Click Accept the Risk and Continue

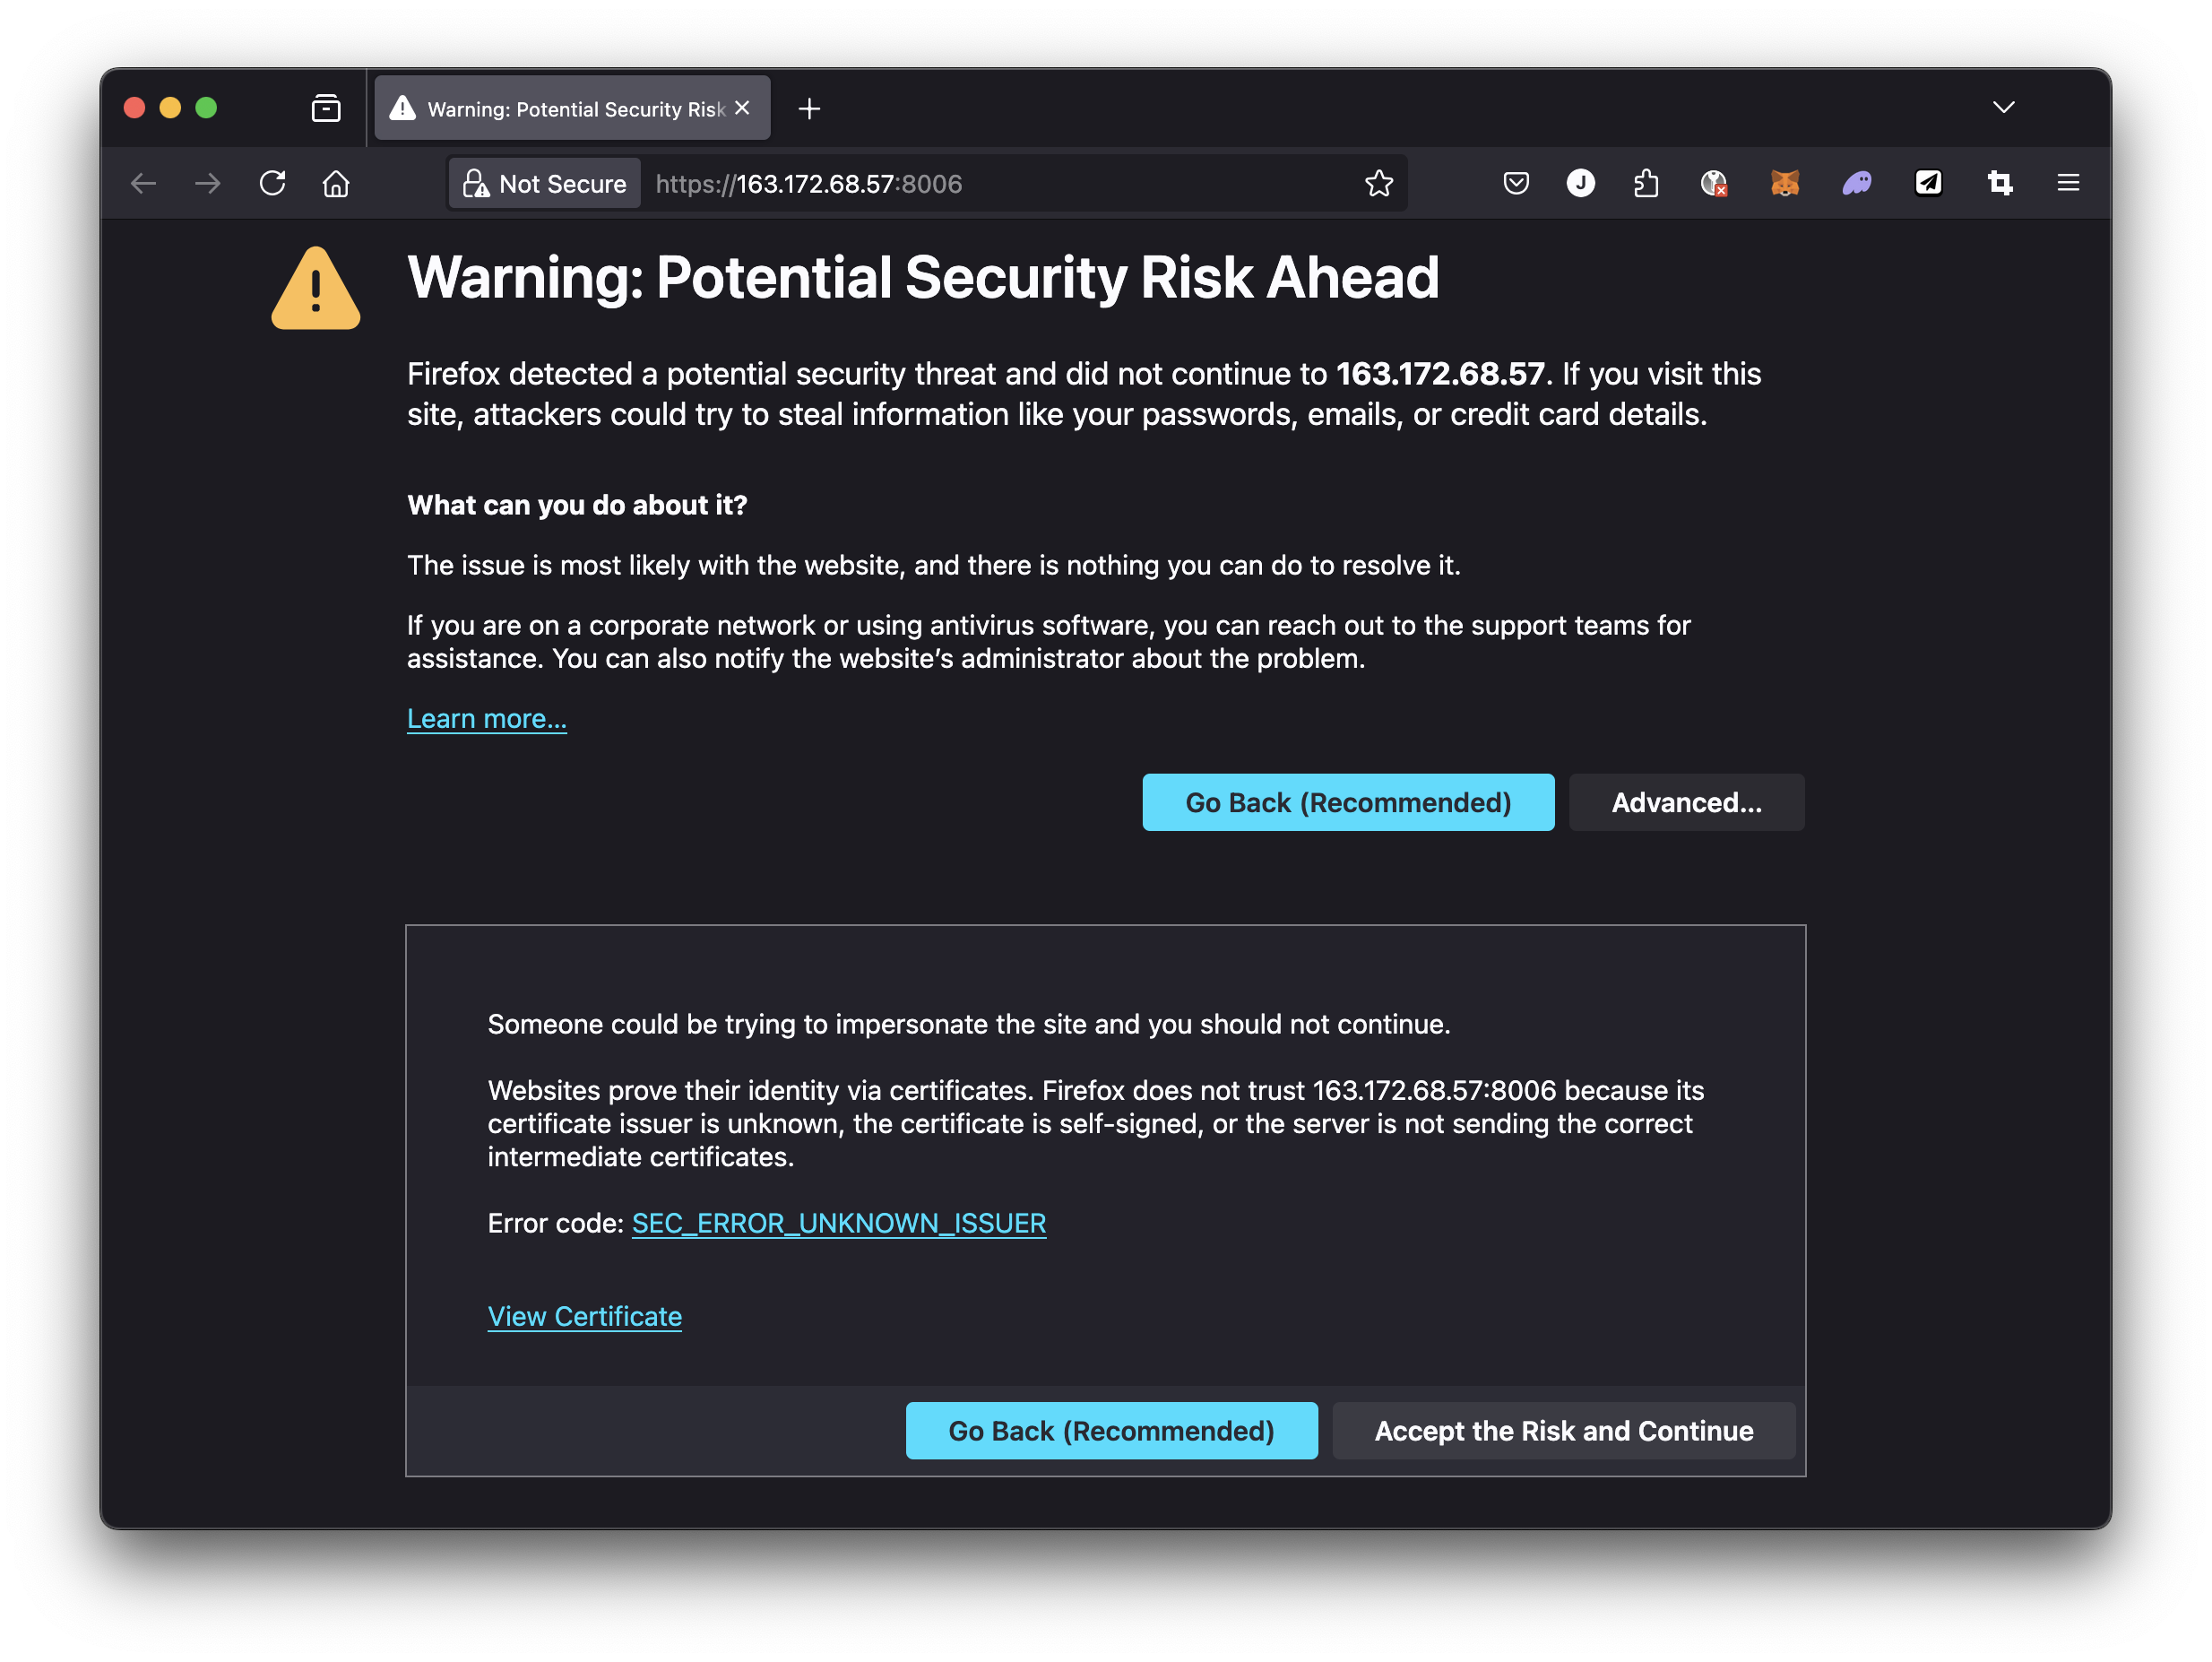(x=1563, y=1430)
